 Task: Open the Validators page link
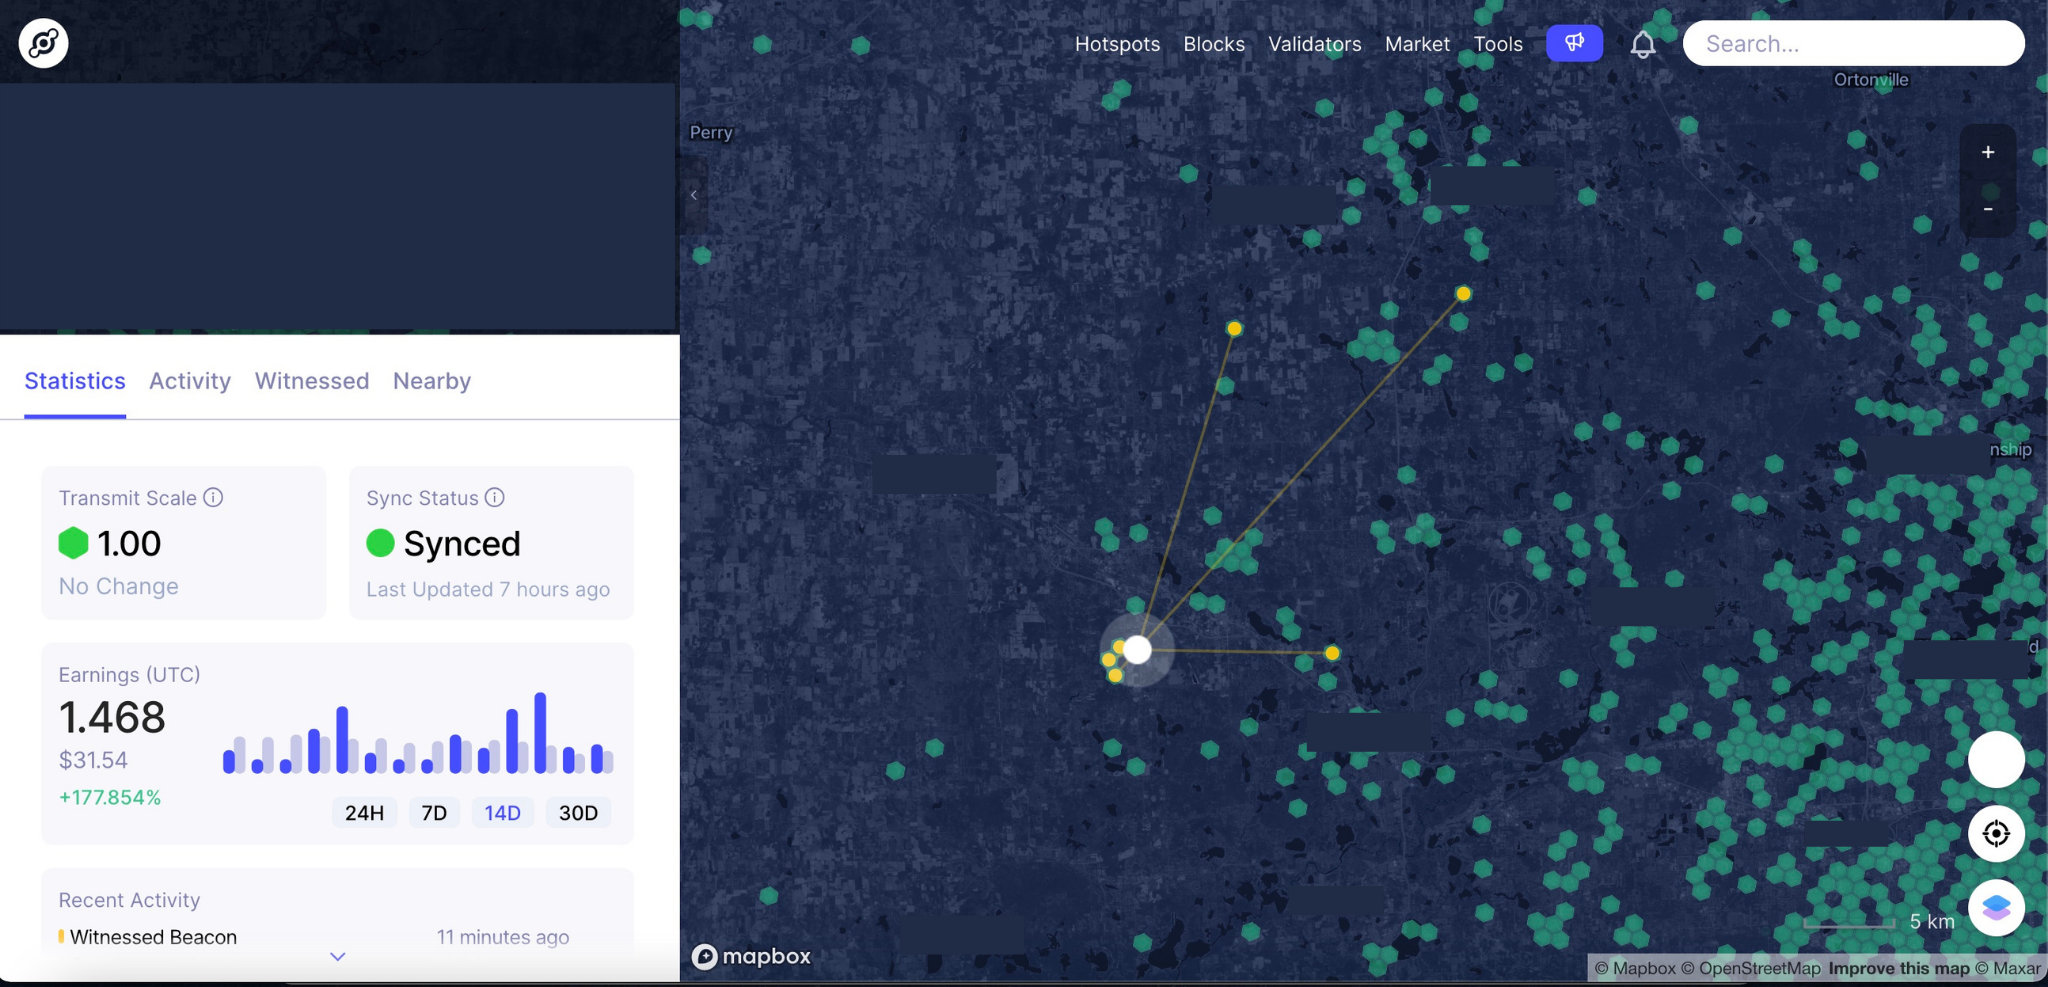coord(1314,44)
